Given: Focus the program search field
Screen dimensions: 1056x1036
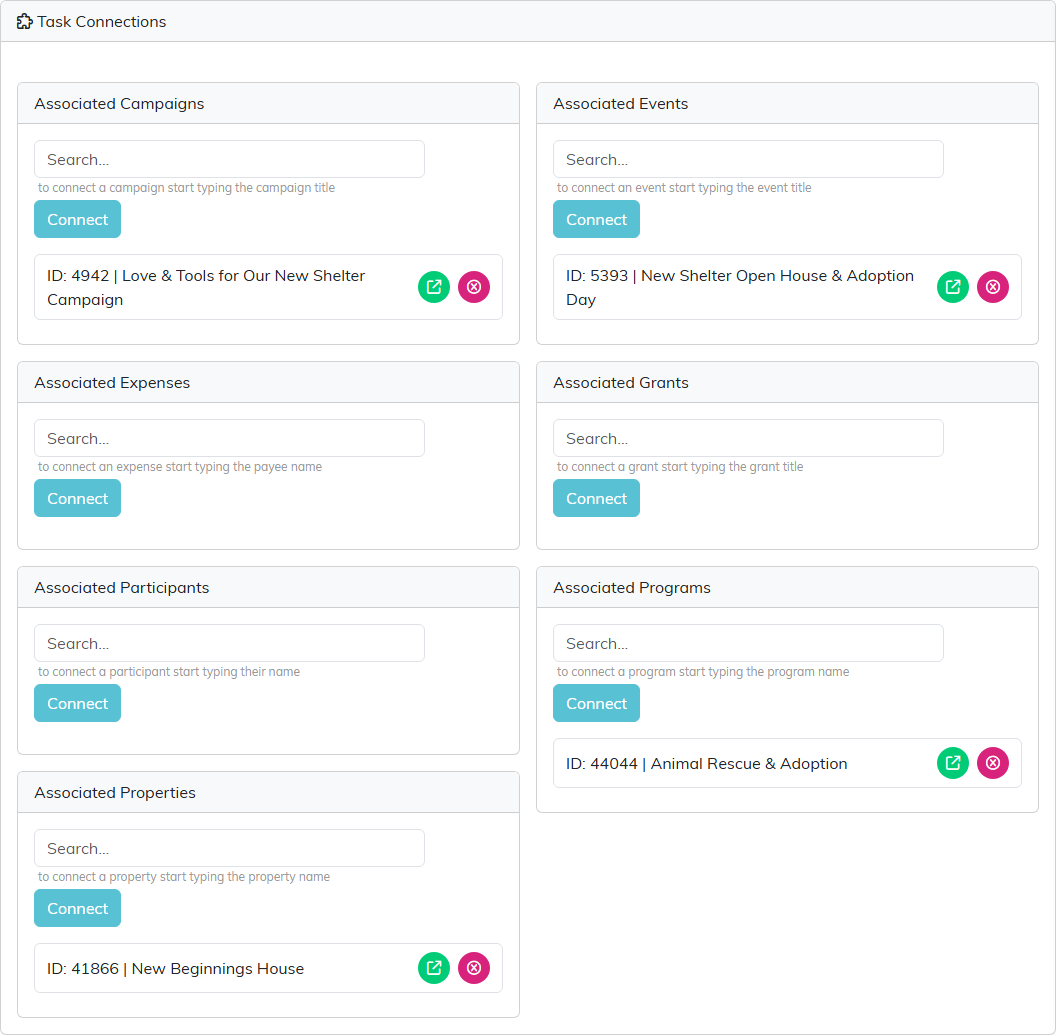Looking at the screenshot, I should pyautogui.click(x=748, y=643).
